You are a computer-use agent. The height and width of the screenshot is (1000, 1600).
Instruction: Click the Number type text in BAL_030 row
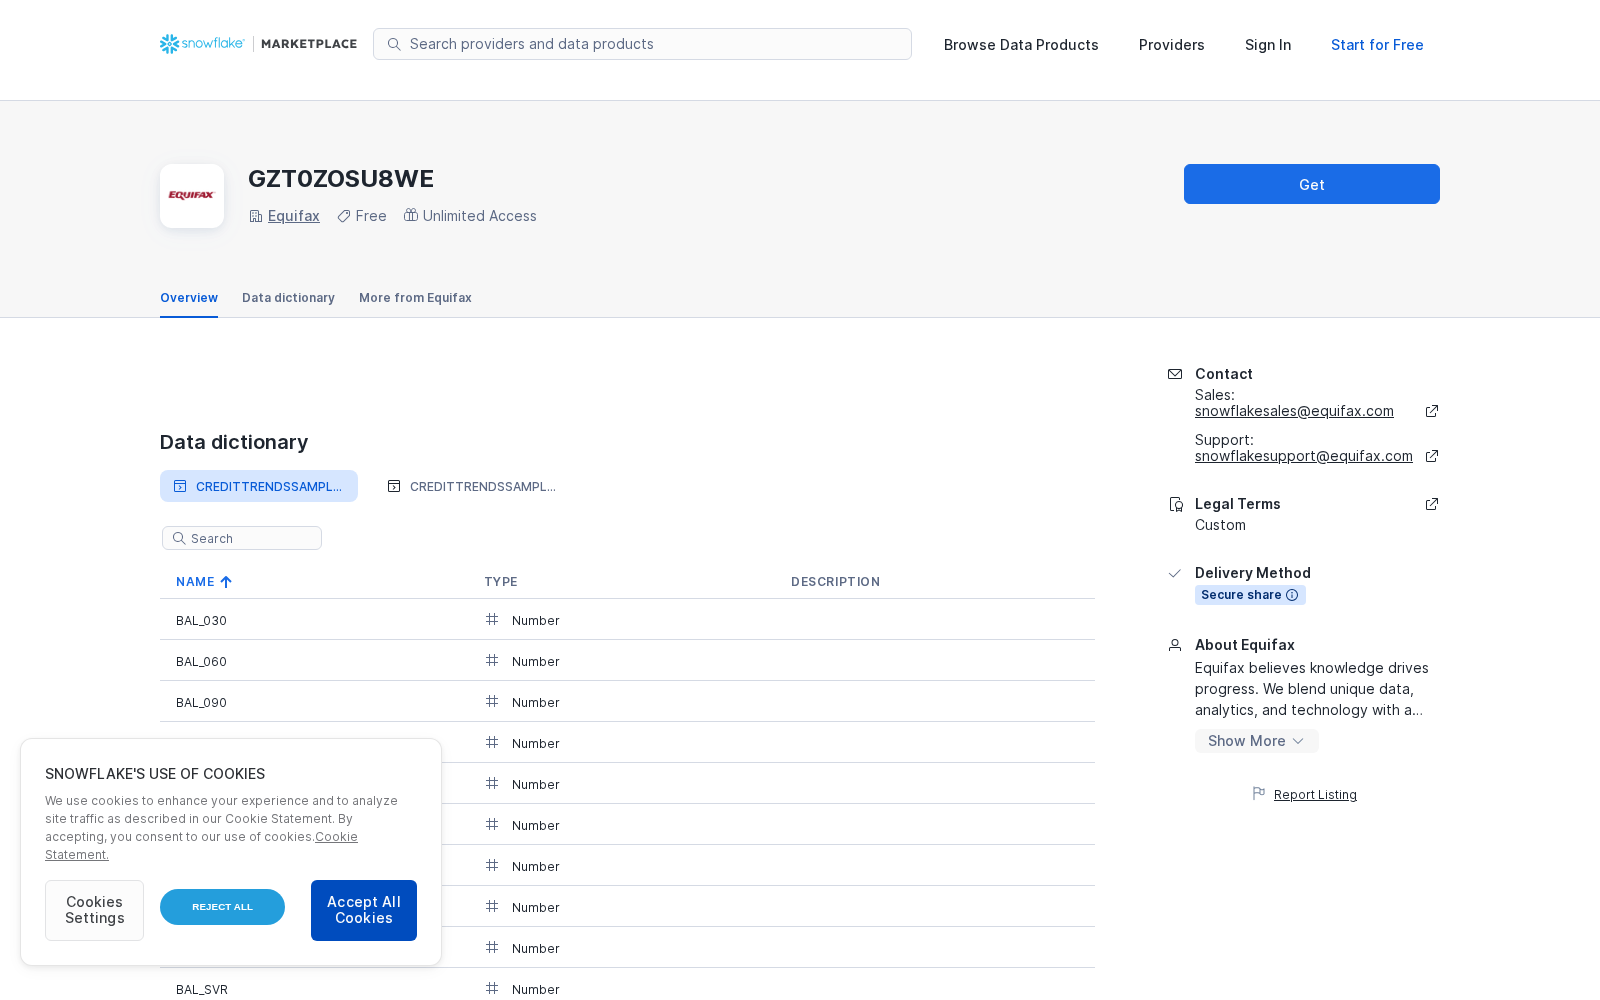[x=536, y=621]
